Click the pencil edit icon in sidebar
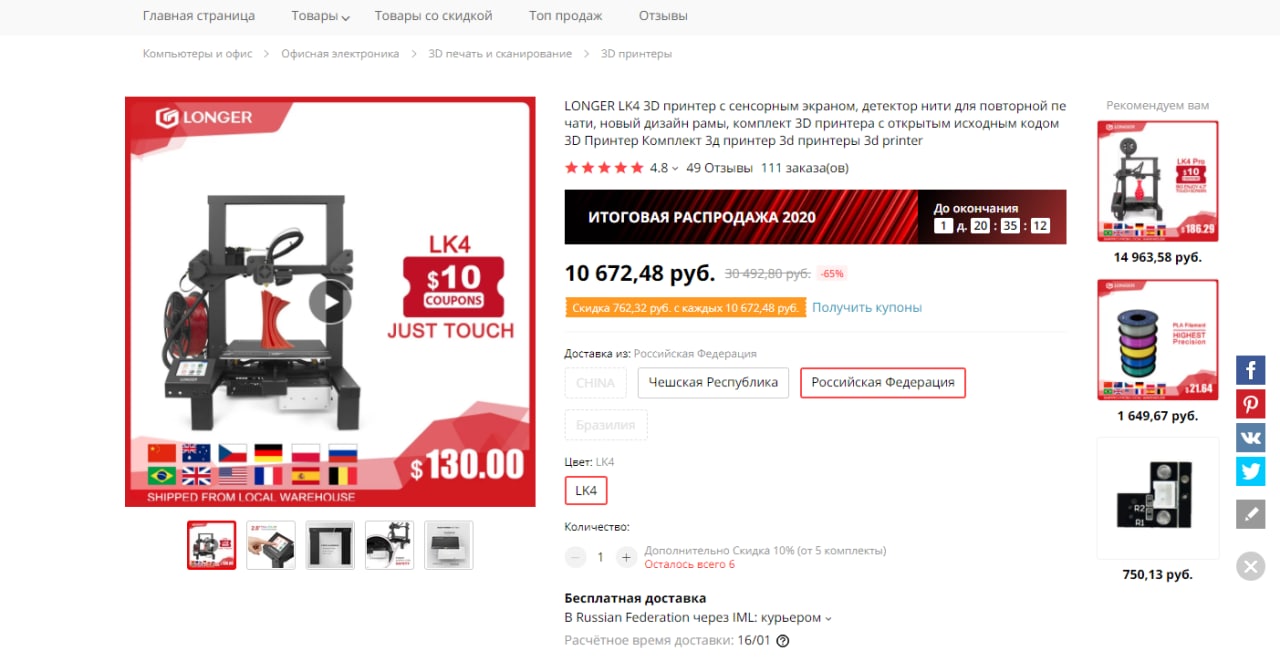 click(x=1251, y=514)
